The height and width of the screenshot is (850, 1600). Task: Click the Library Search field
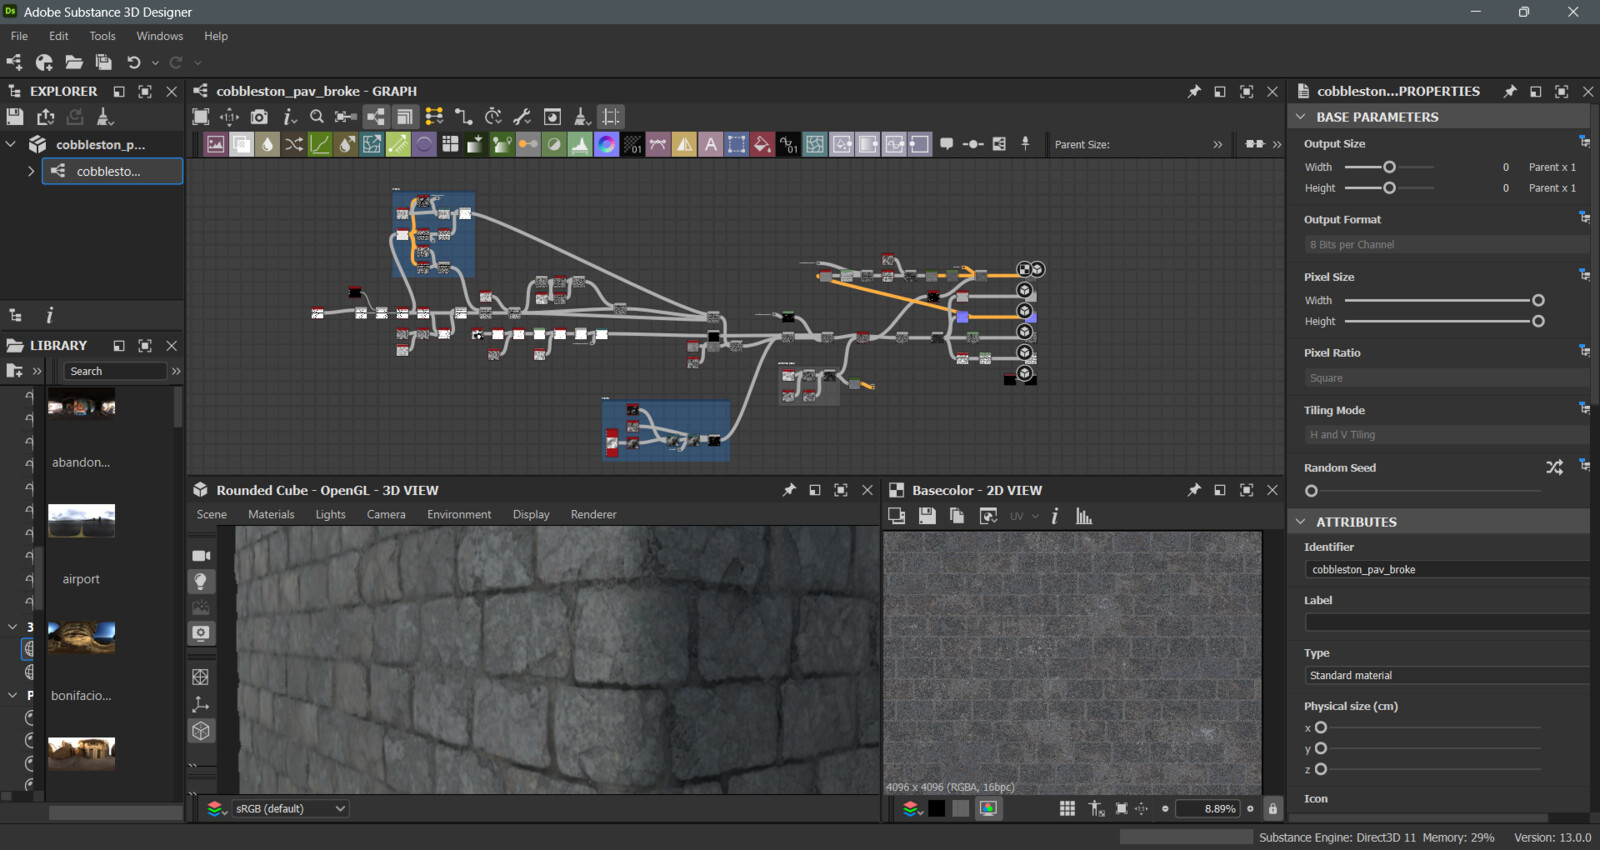coord(115,371)
